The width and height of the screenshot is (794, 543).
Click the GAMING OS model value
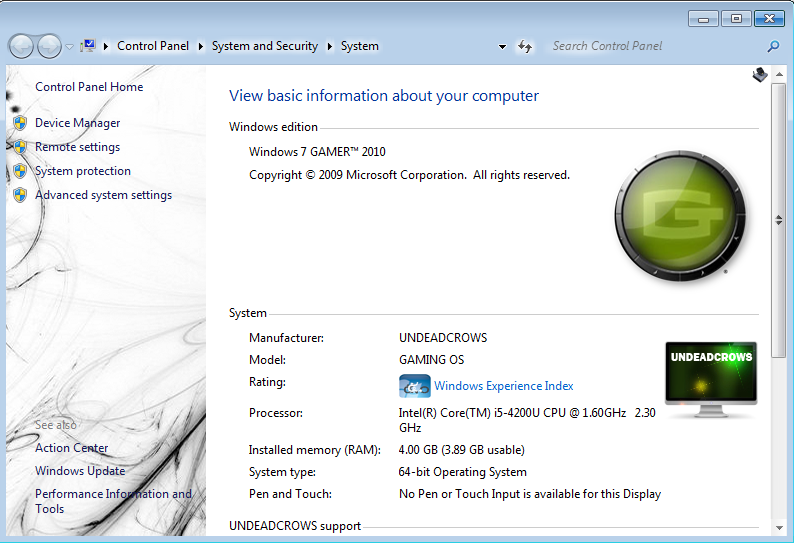[431, 360]
